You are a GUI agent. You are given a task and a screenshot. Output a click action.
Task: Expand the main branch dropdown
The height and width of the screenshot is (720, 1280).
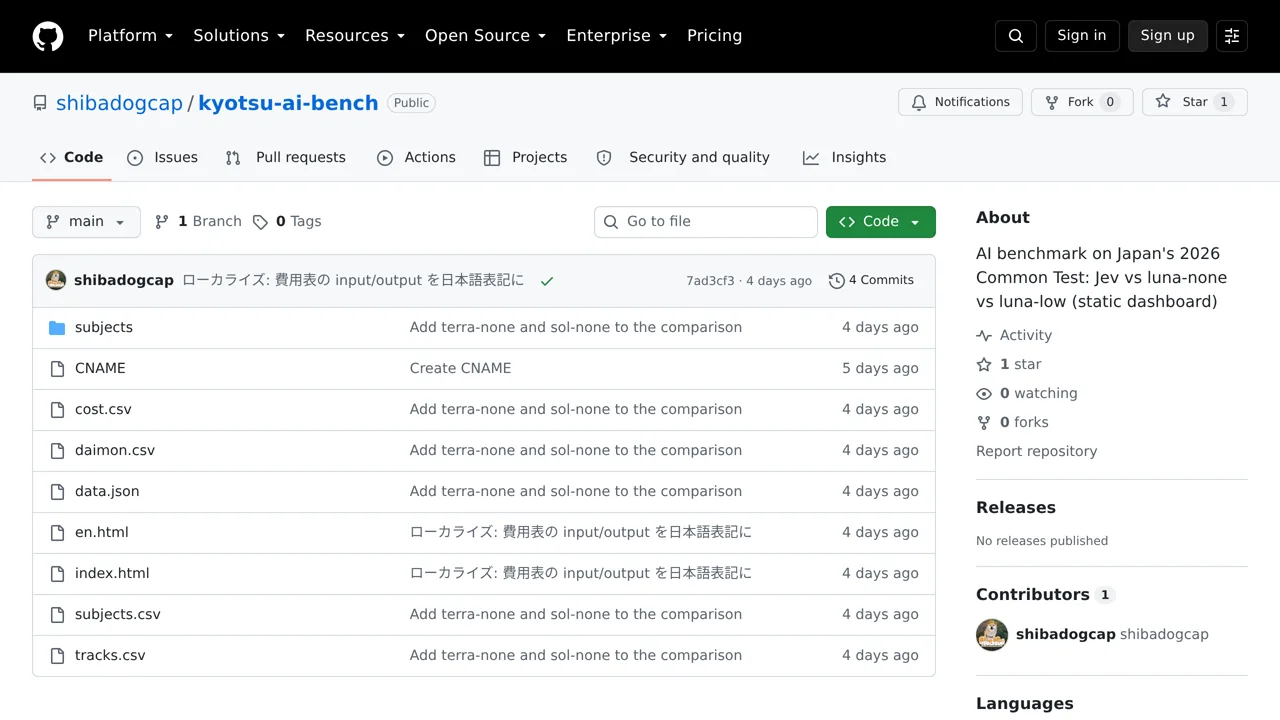[86, 222]
